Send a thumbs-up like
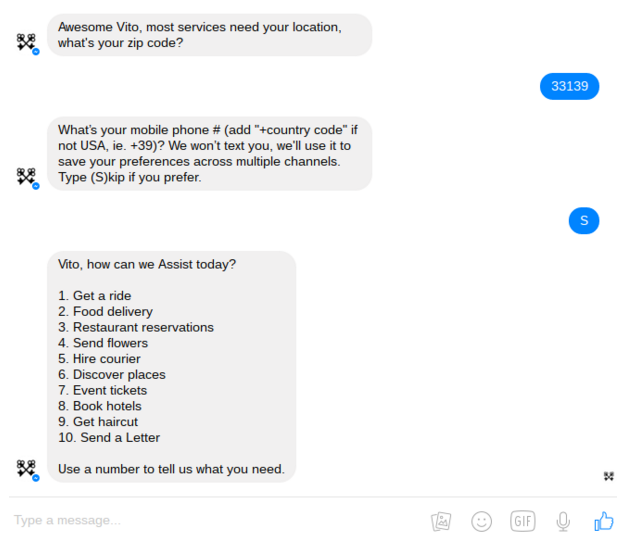Screen dimensions: 622x542 pos(603,521)
